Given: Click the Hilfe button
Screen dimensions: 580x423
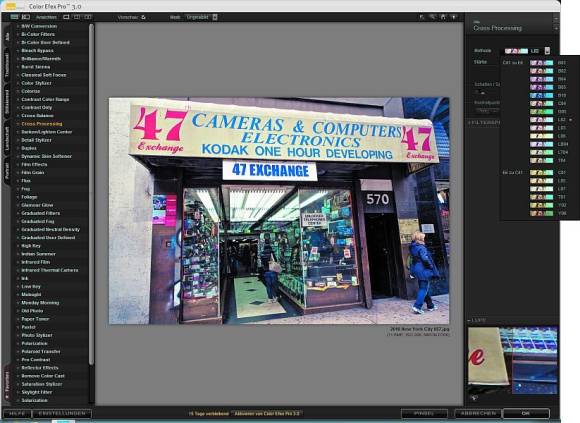Looking at the screenshot, I should coord(17,413).
